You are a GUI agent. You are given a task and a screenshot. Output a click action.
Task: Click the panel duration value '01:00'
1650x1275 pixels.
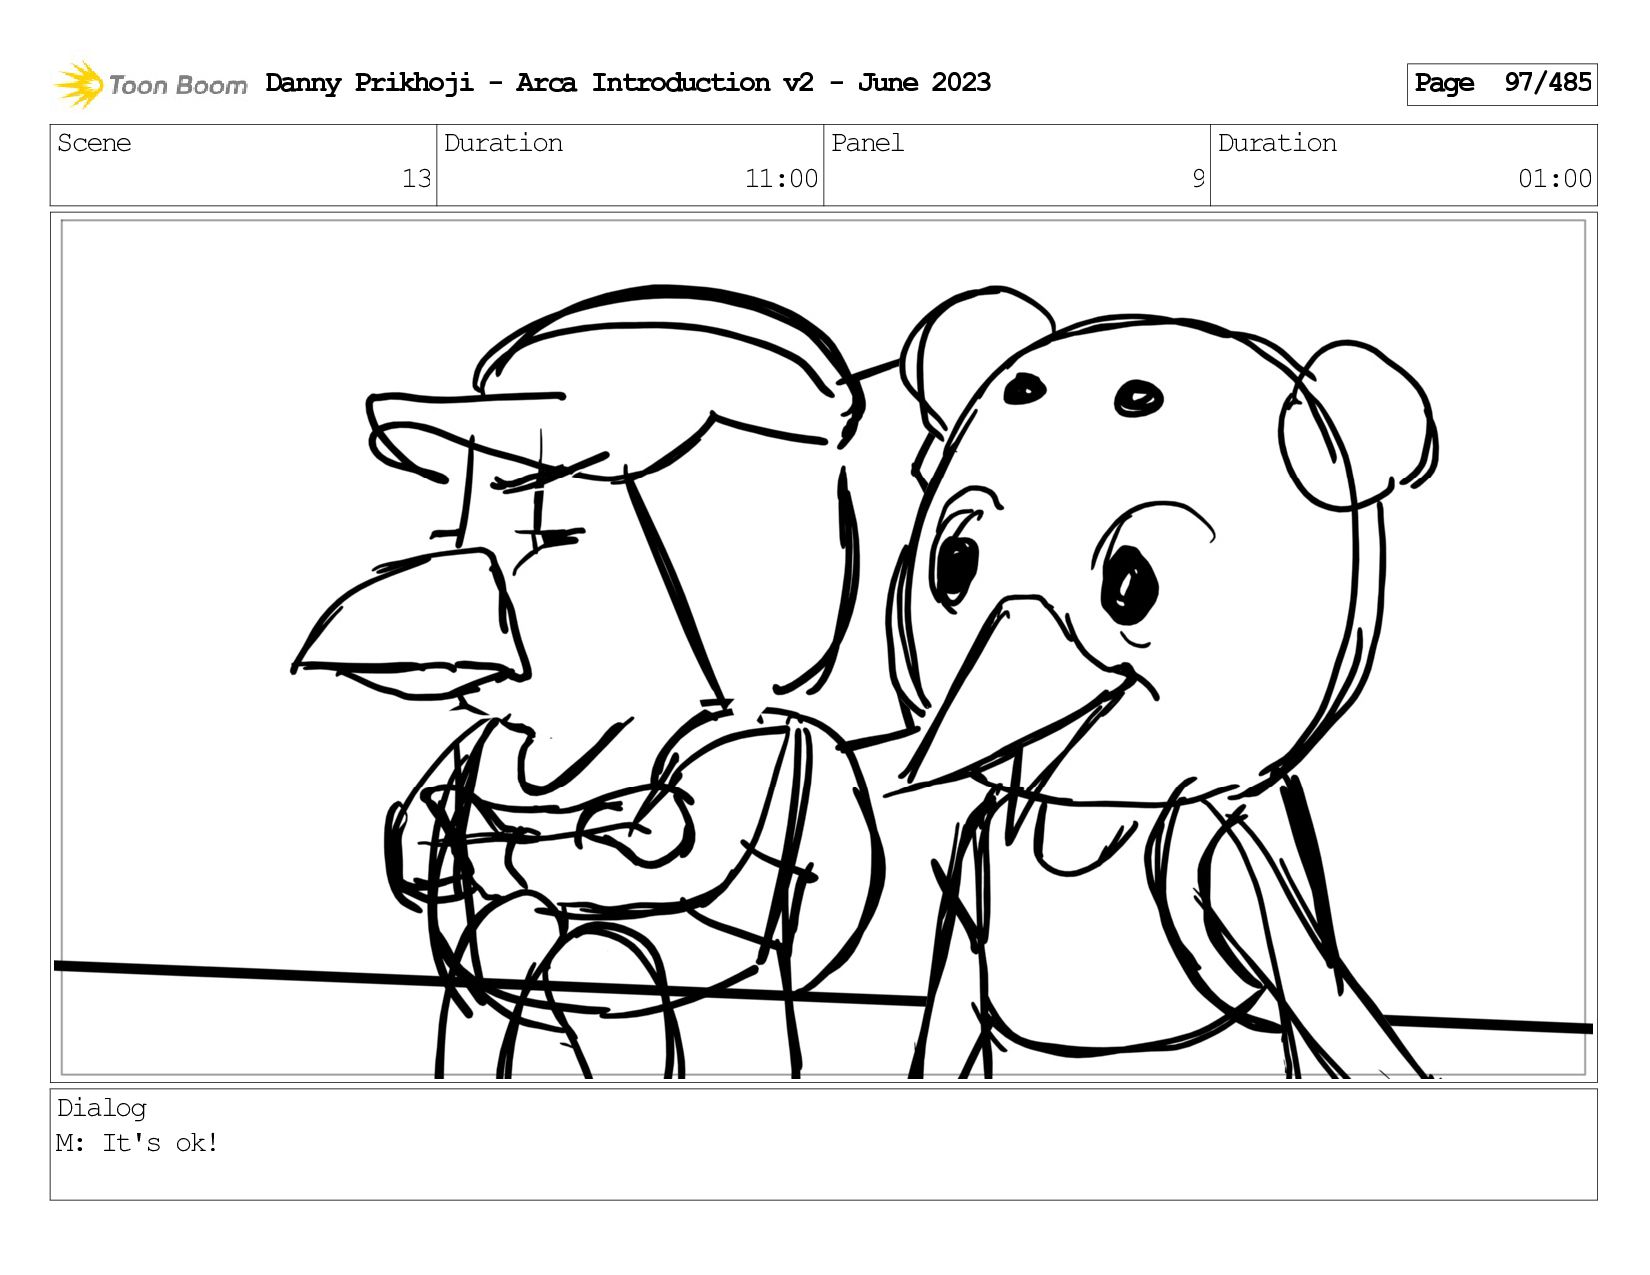coord(1555,179)
